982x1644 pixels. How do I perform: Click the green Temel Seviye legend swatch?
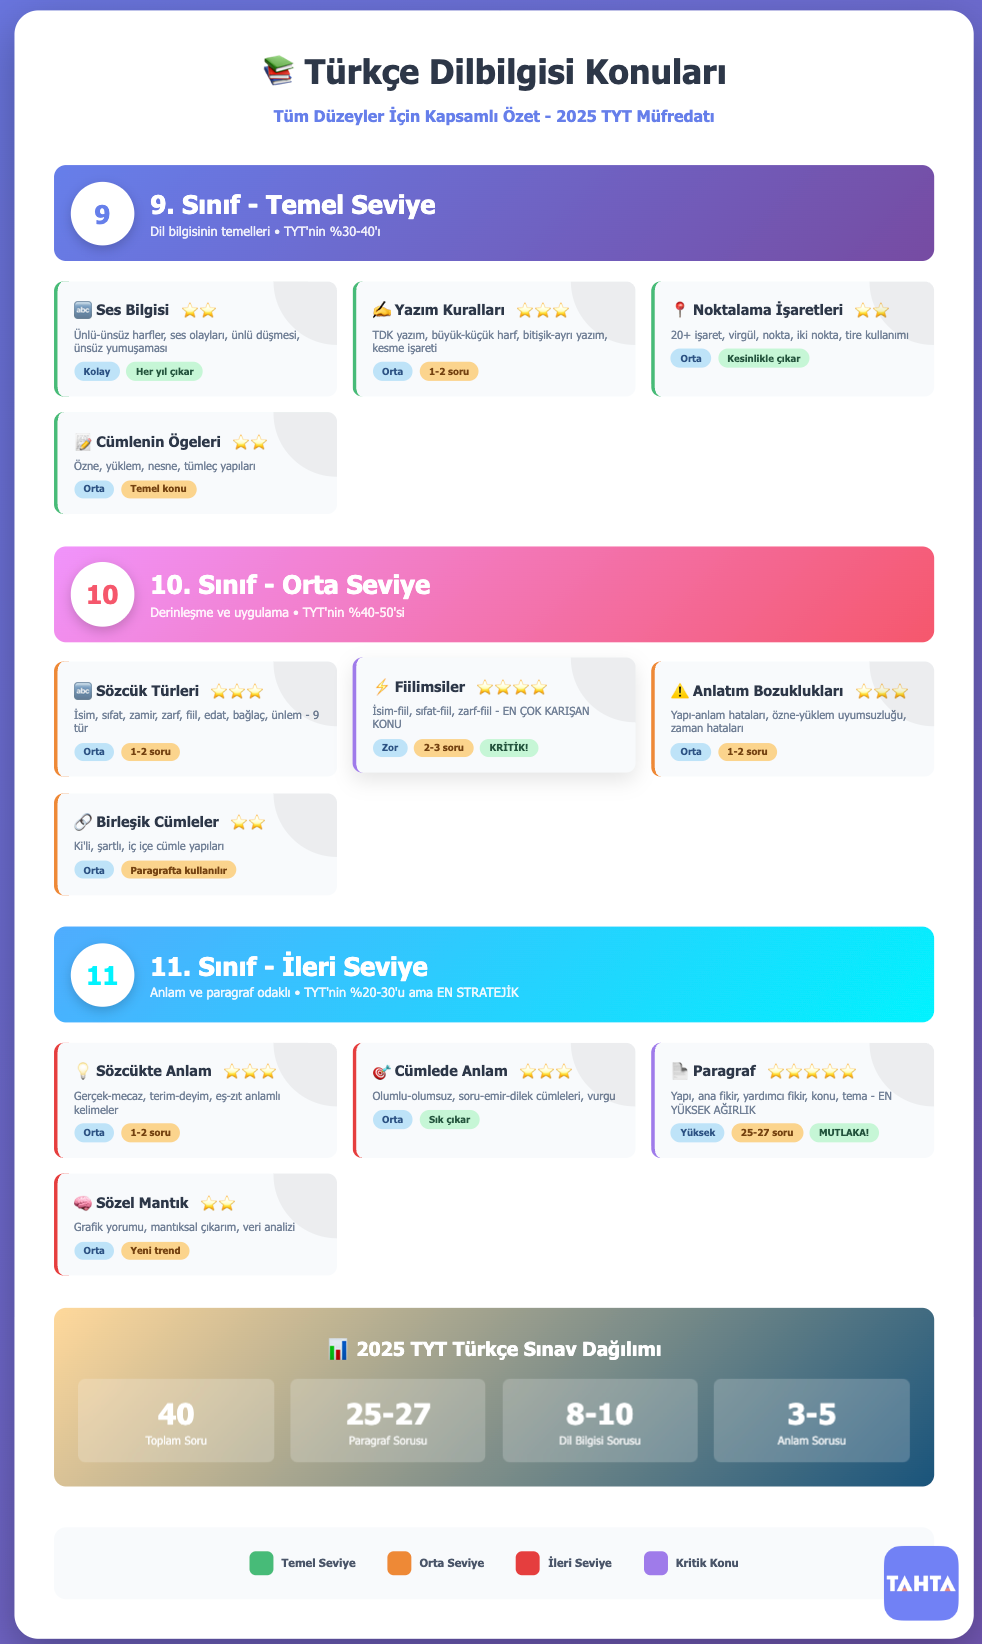261,1563
